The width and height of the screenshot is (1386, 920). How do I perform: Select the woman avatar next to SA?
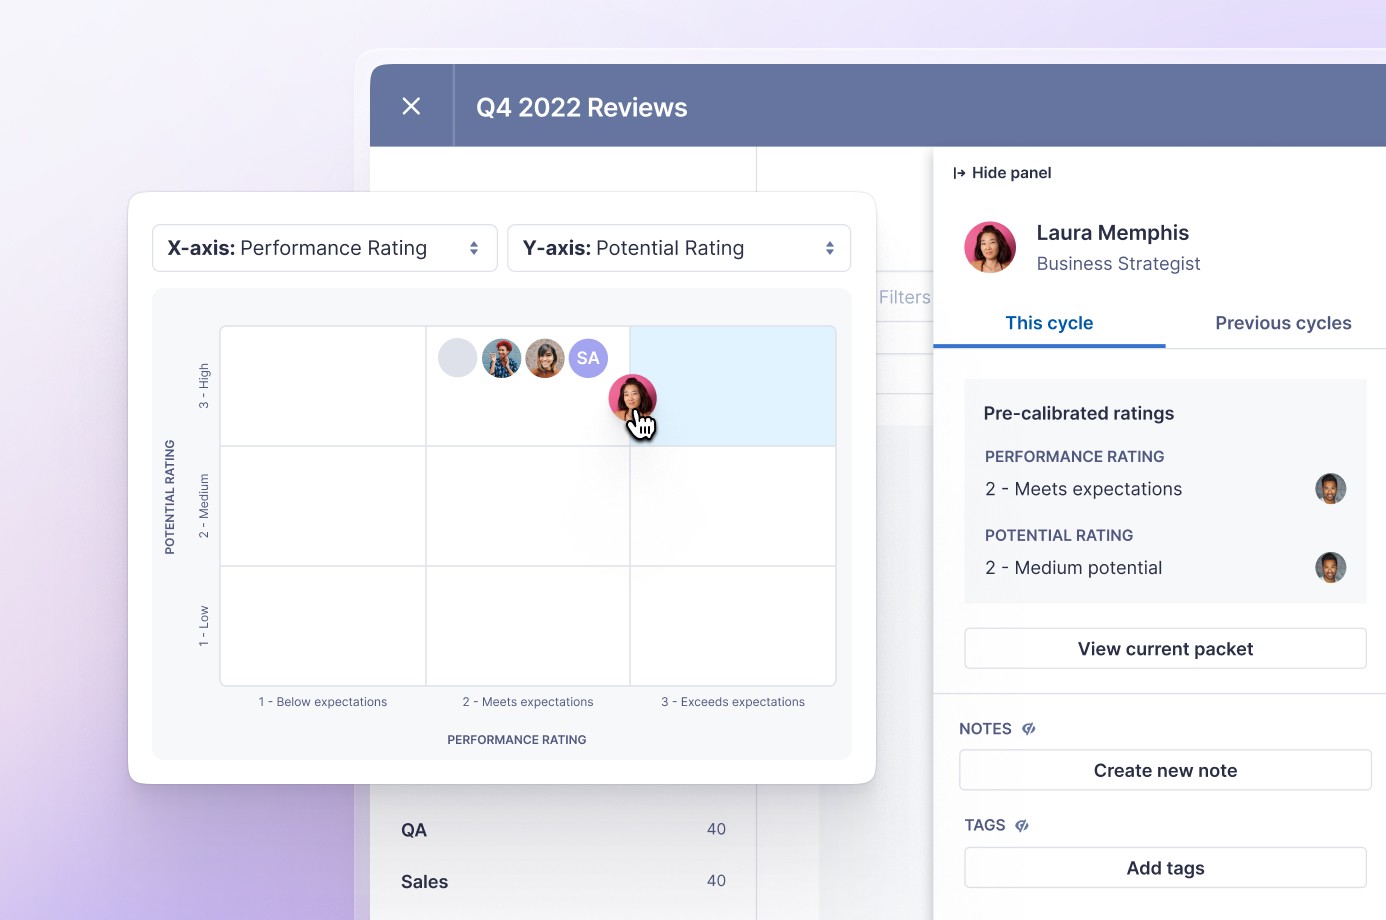(545, 358)
